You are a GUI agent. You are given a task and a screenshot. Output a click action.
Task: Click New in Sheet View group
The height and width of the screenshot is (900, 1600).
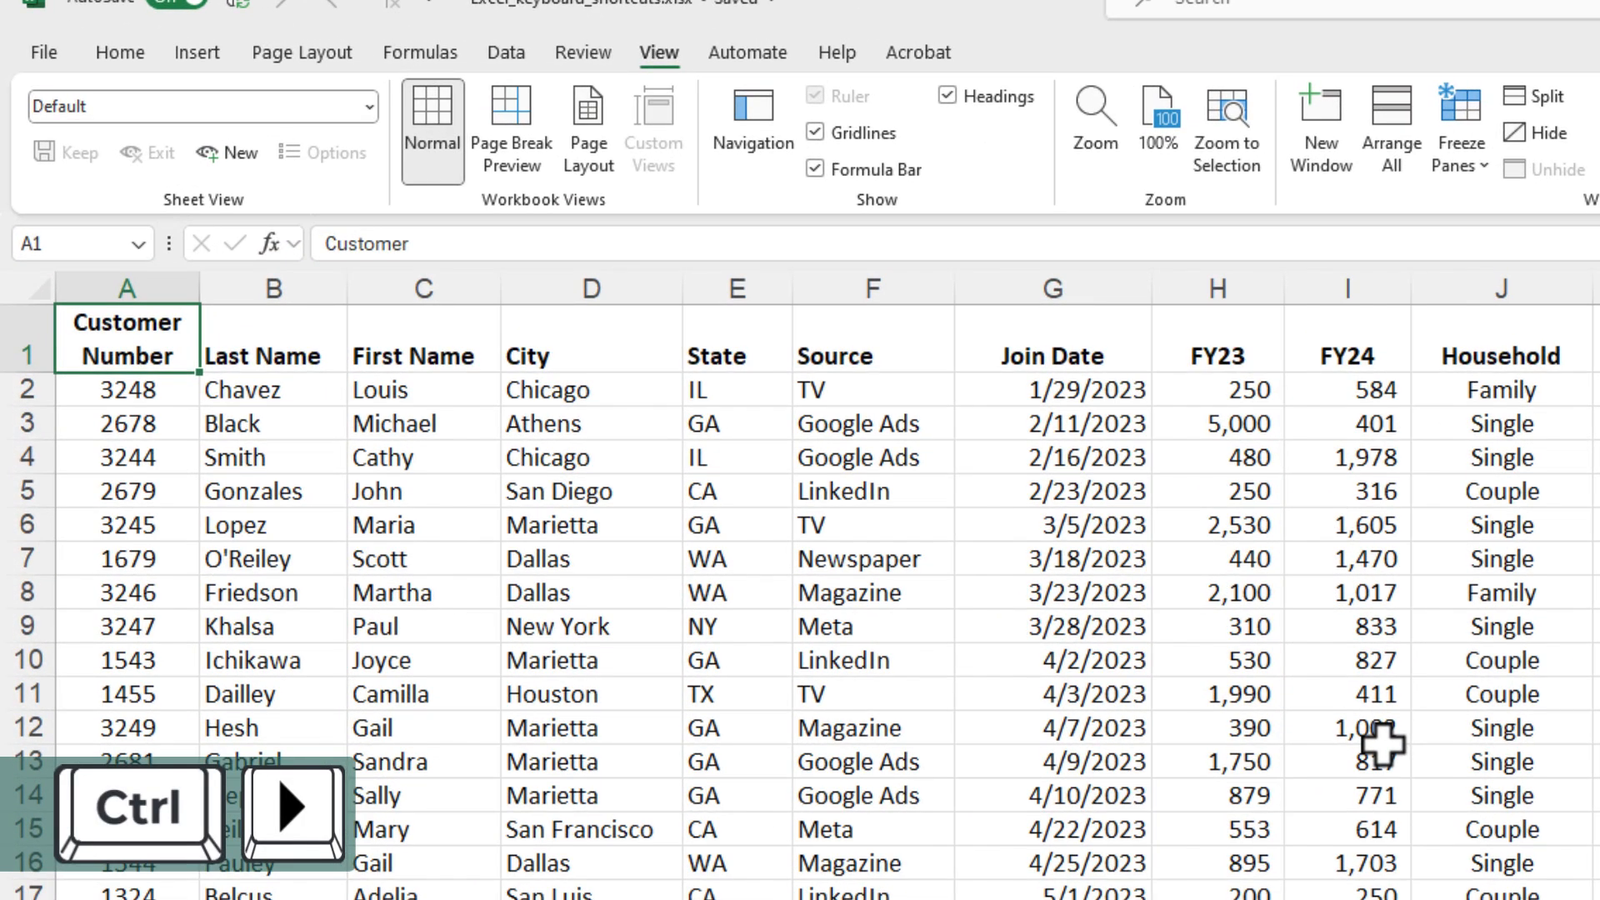pyautogui.click(x=227, y=152)
